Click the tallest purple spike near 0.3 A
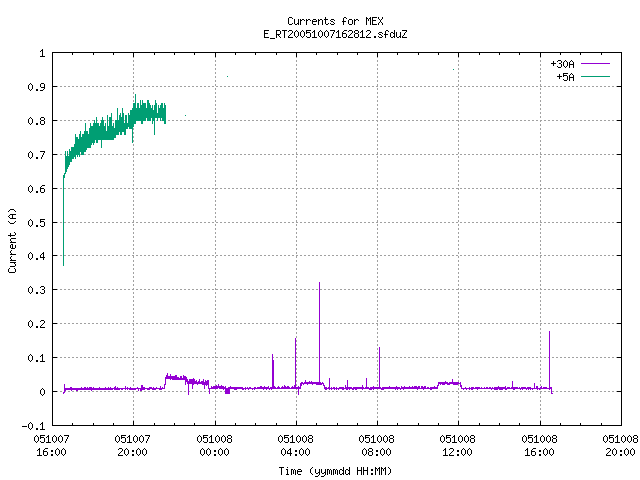The width and height of the screenshot is (640, 480). (x=320, y=331)
